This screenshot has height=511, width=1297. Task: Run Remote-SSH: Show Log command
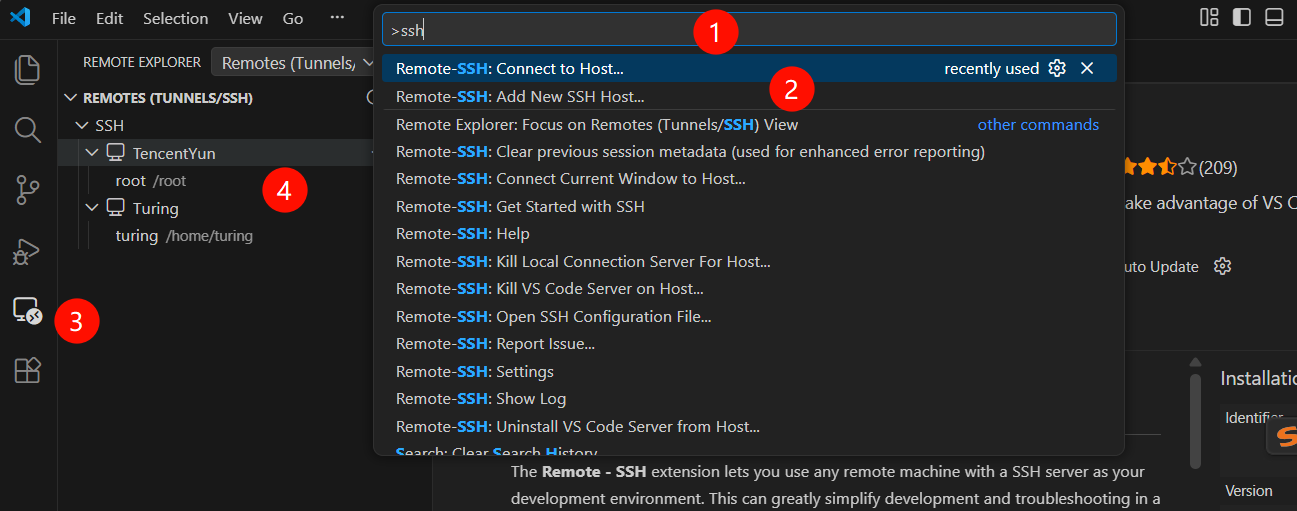coord(749,399)
